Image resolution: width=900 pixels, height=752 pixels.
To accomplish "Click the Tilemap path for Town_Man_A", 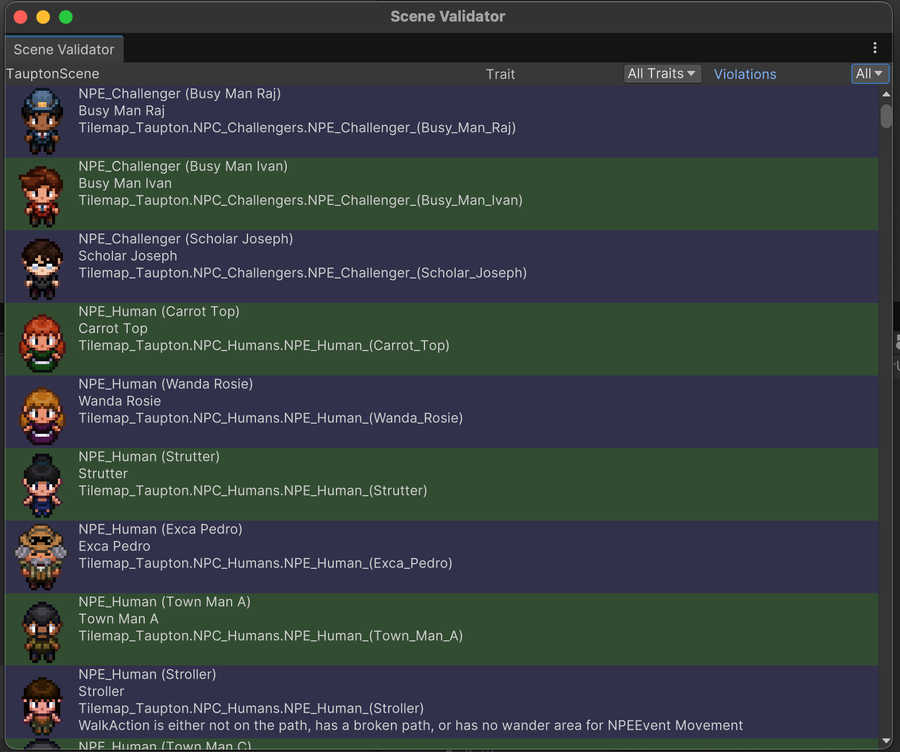I will [x=271, y=636].
